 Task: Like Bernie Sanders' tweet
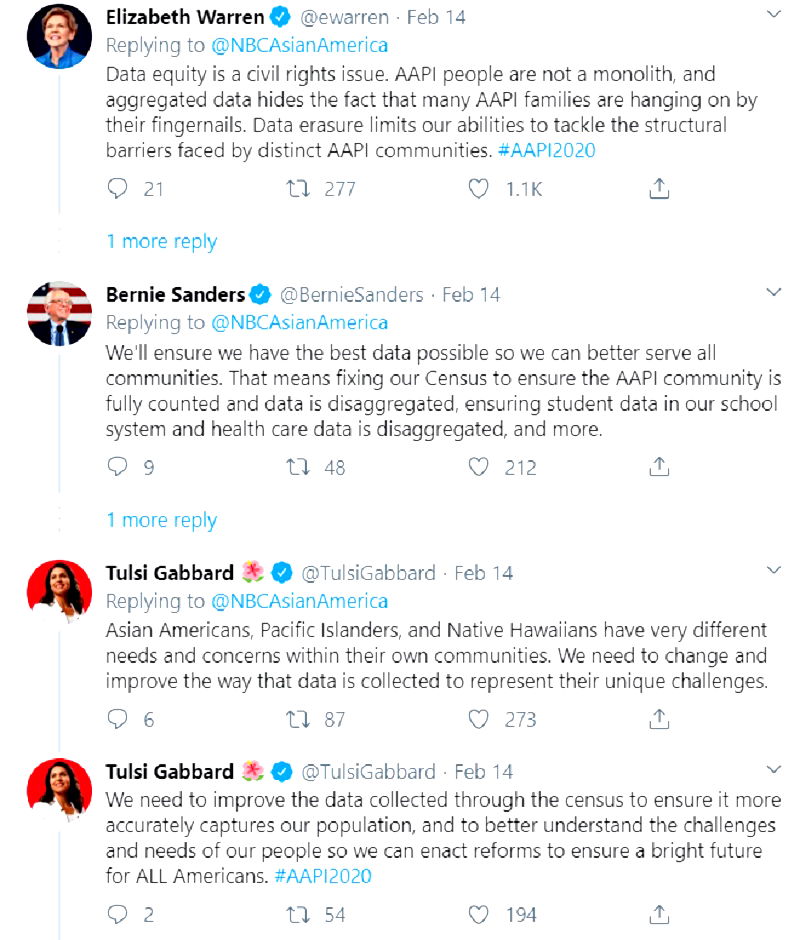coord(479,466)
